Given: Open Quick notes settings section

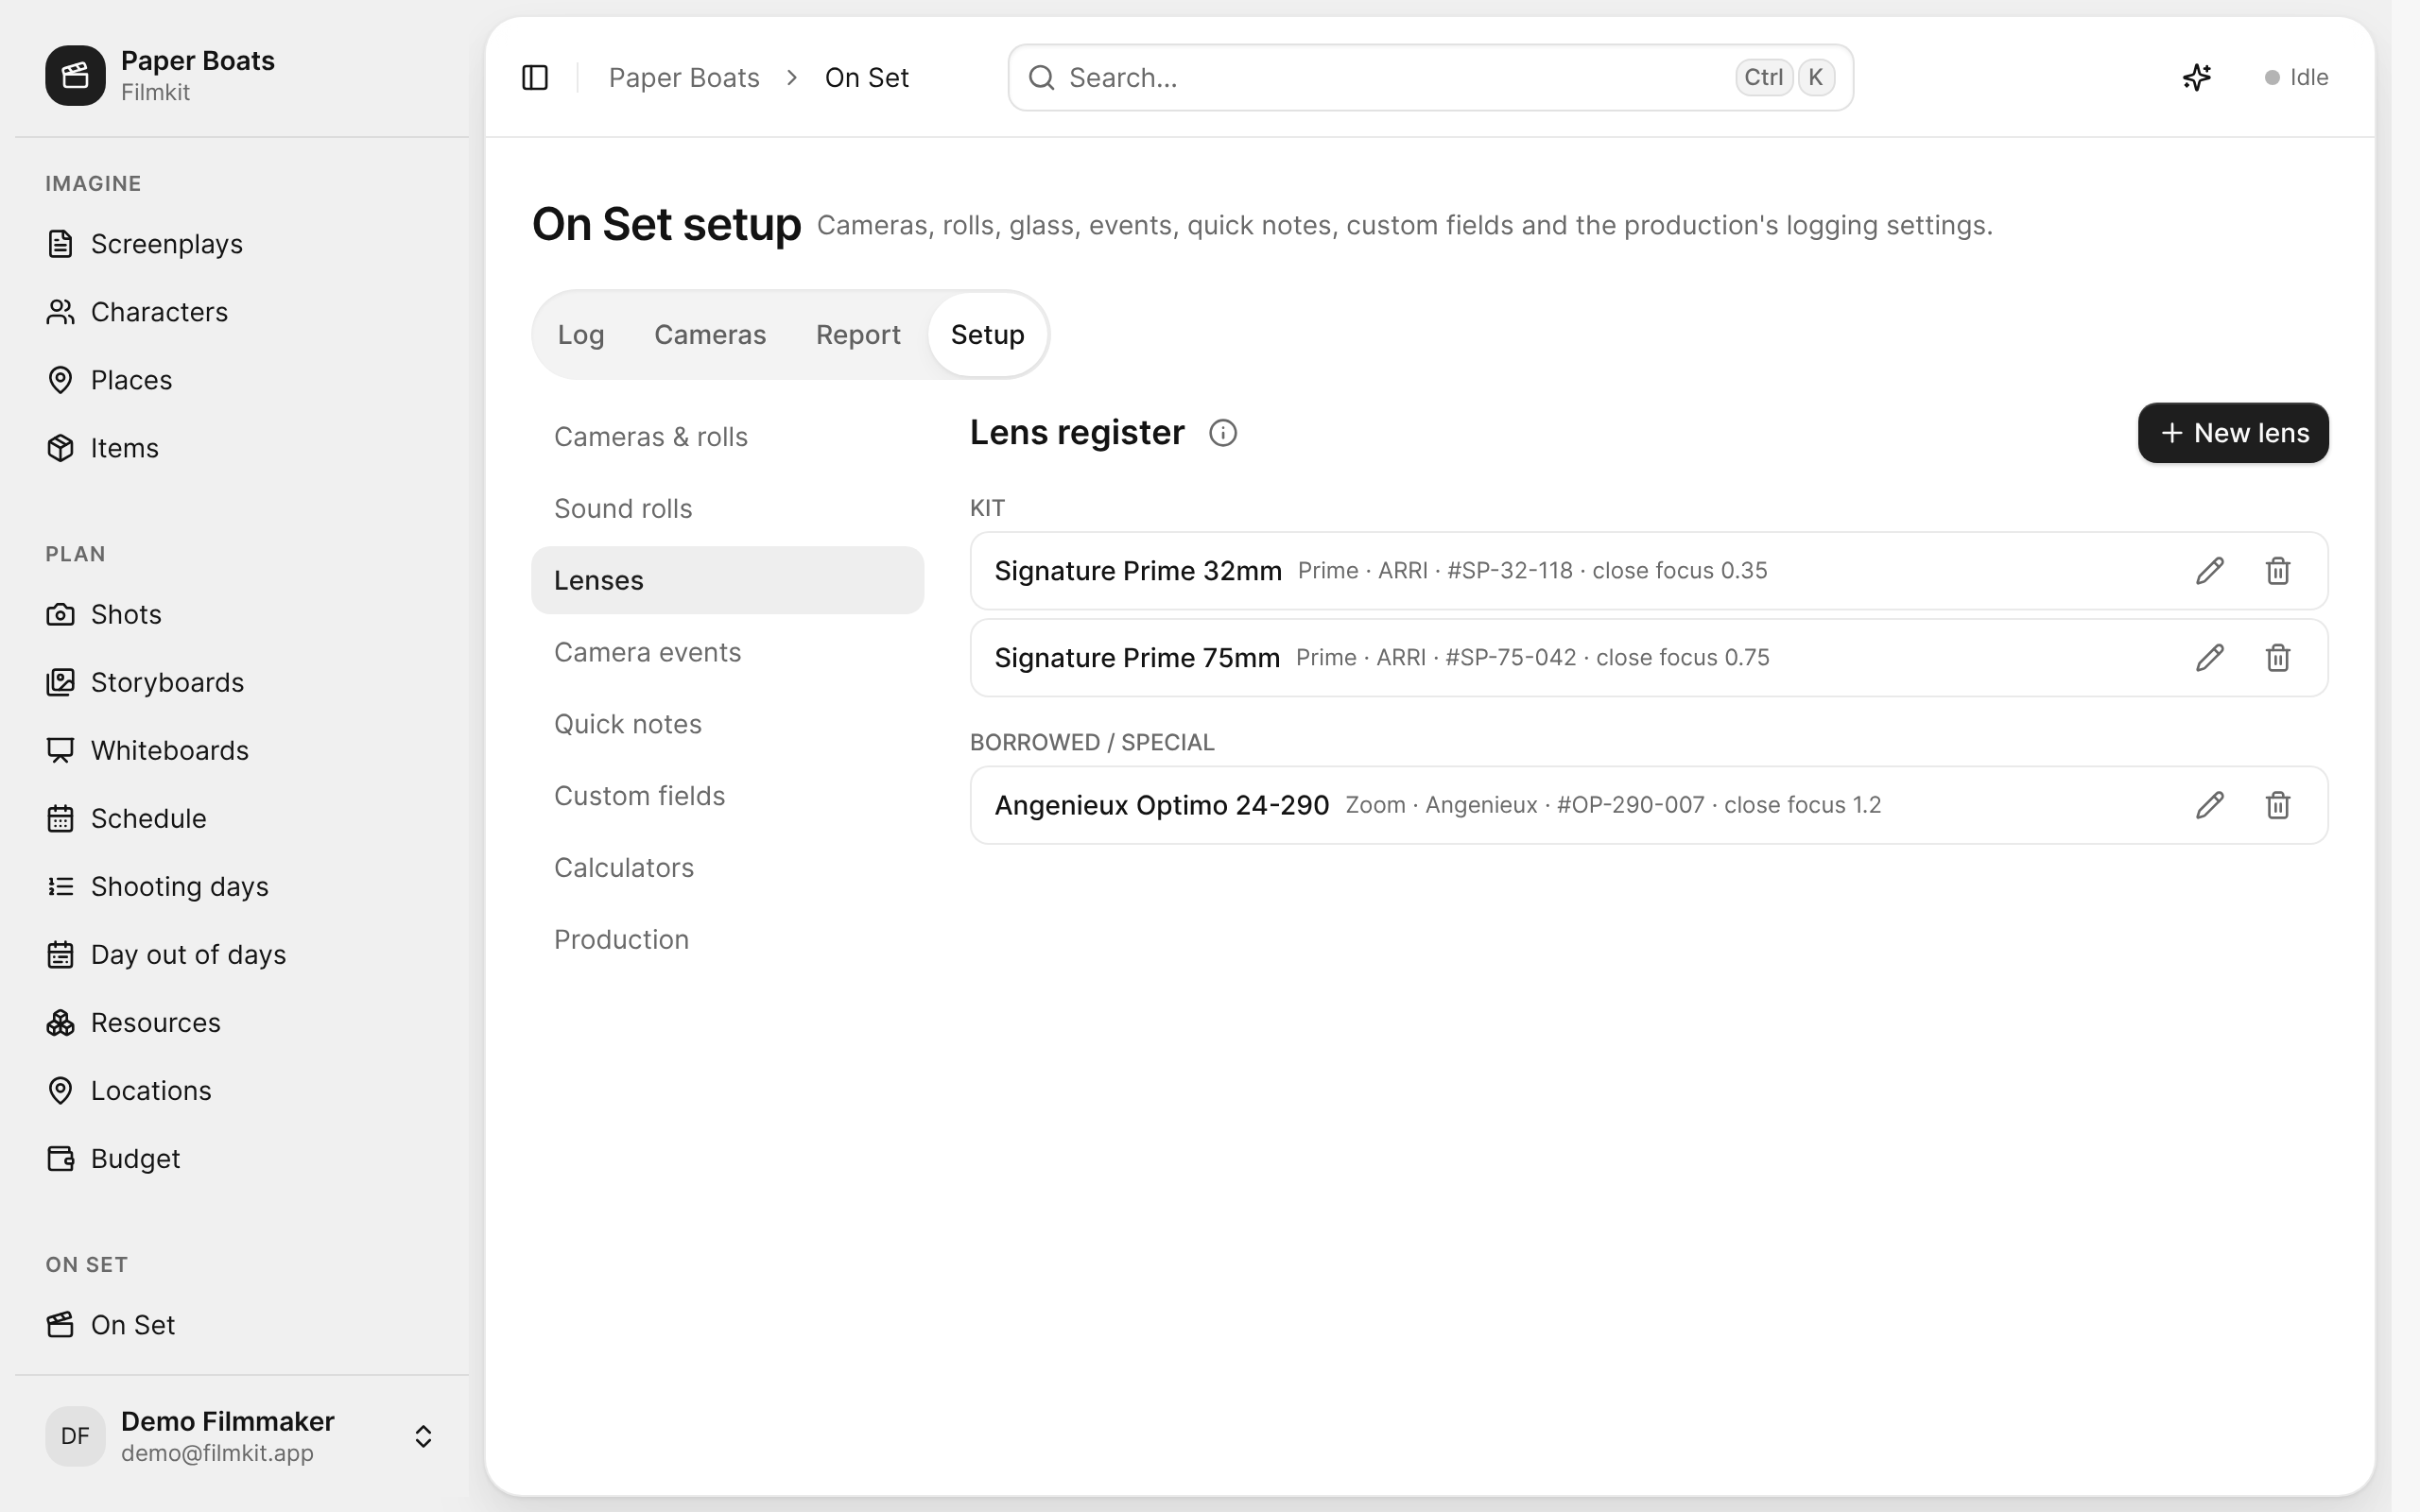Looking at the screenshot, I should 727,724.
